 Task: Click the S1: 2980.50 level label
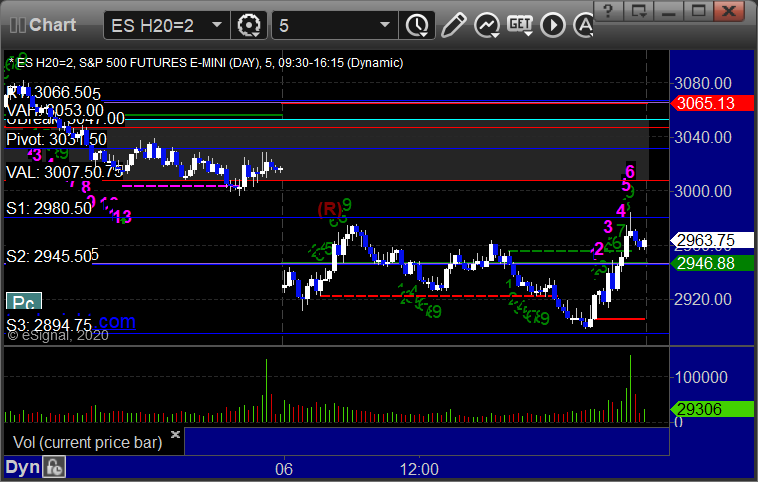pos(49,208)
